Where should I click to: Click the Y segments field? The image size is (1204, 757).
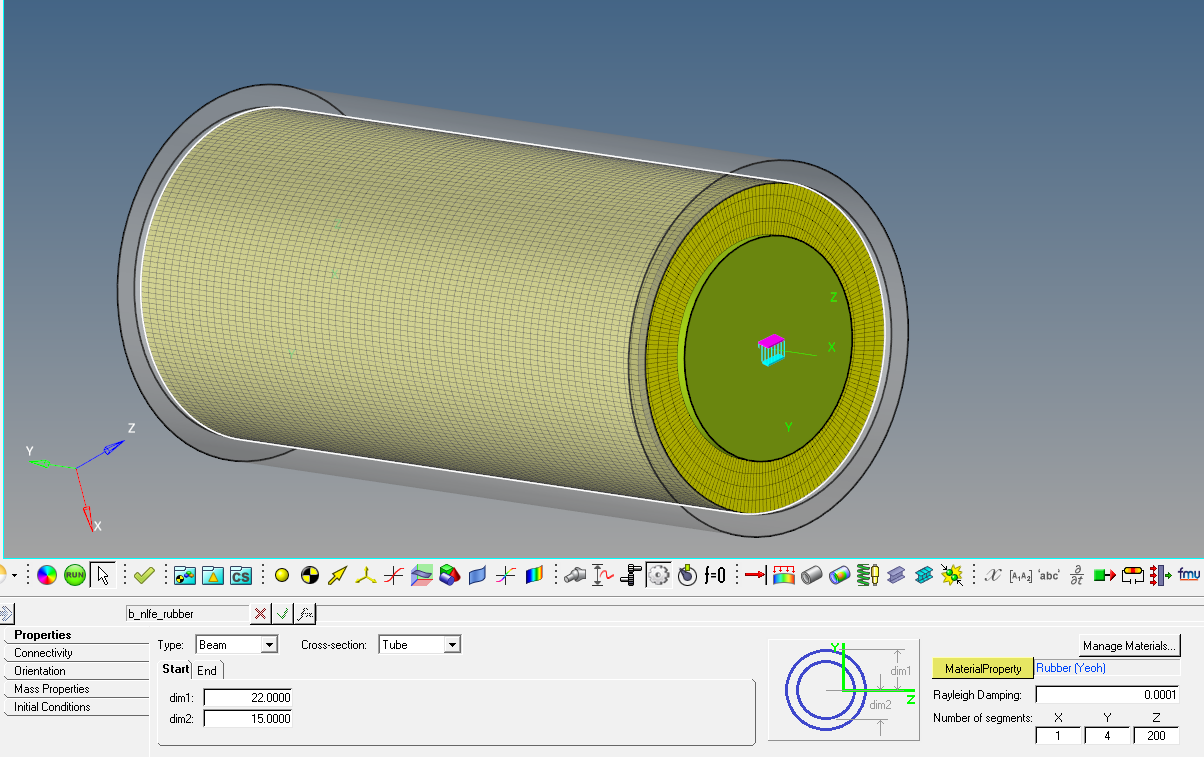1107,736
